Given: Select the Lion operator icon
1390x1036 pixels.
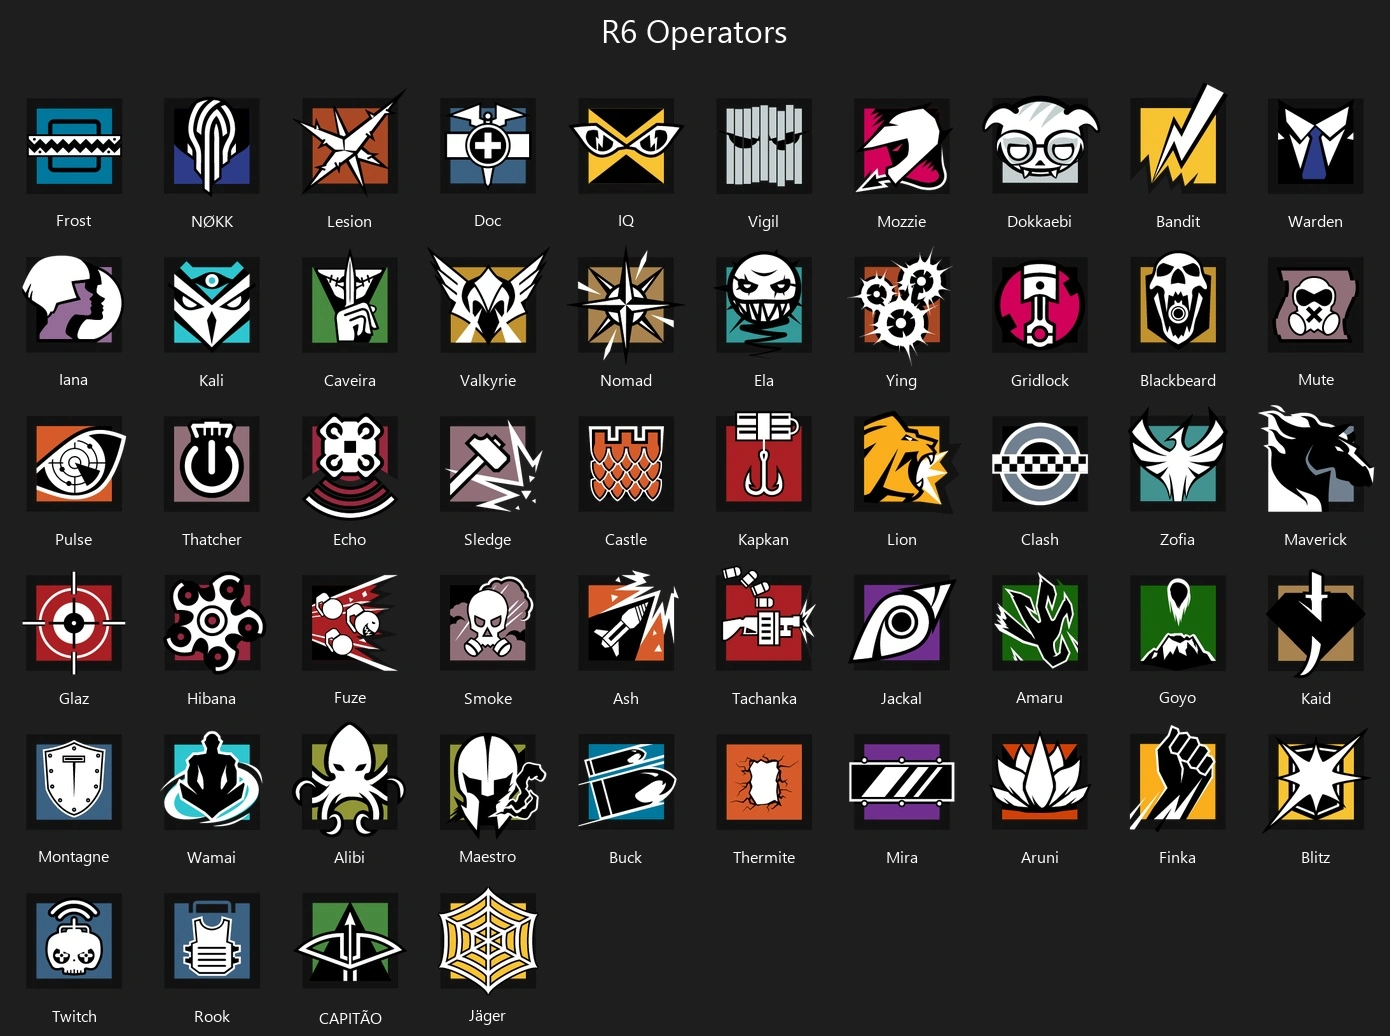Looking at the screenshot, I should tap(904, 463).
